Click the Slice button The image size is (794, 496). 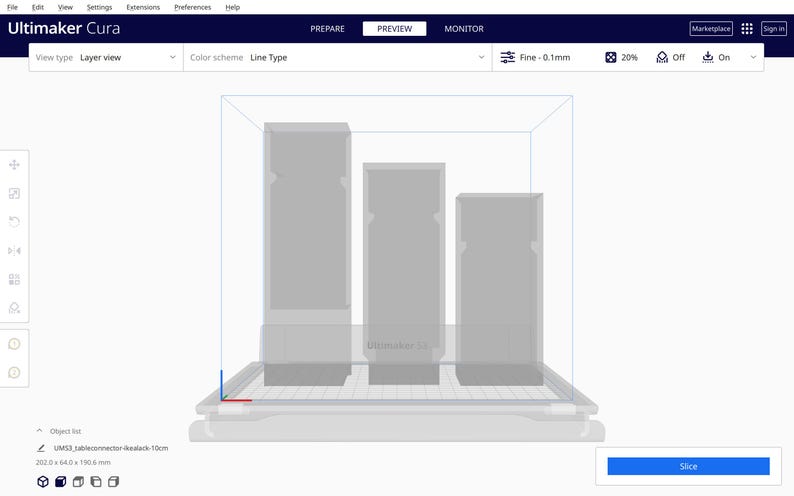coord(688,466)
